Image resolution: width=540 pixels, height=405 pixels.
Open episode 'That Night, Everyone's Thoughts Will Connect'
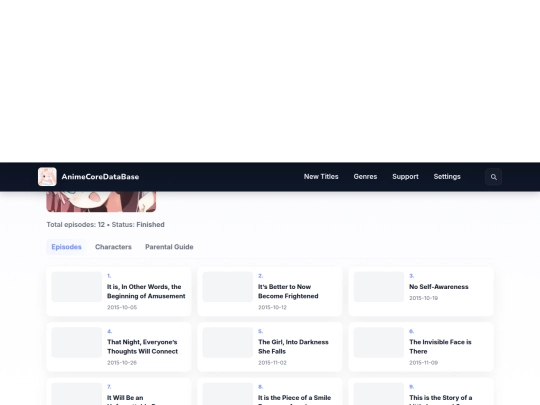[x=142, y=347]
